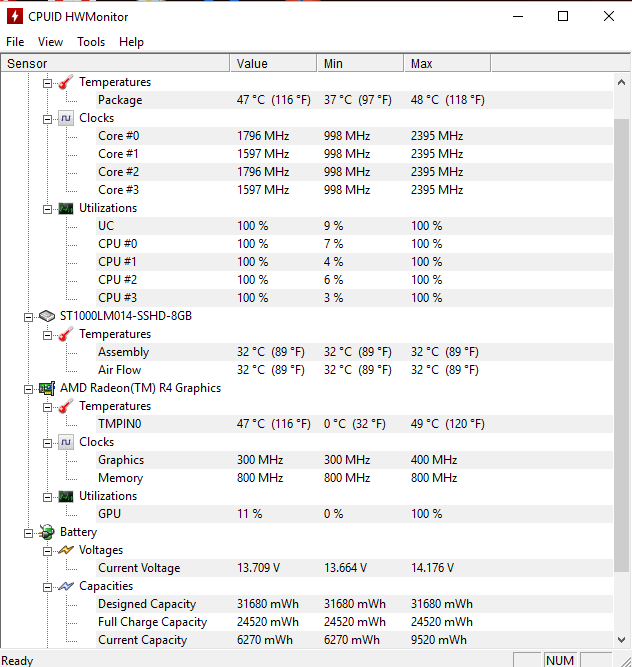Screen dimensions: 632x667
Task: Click the Max column header
Action: click(447, 63)
